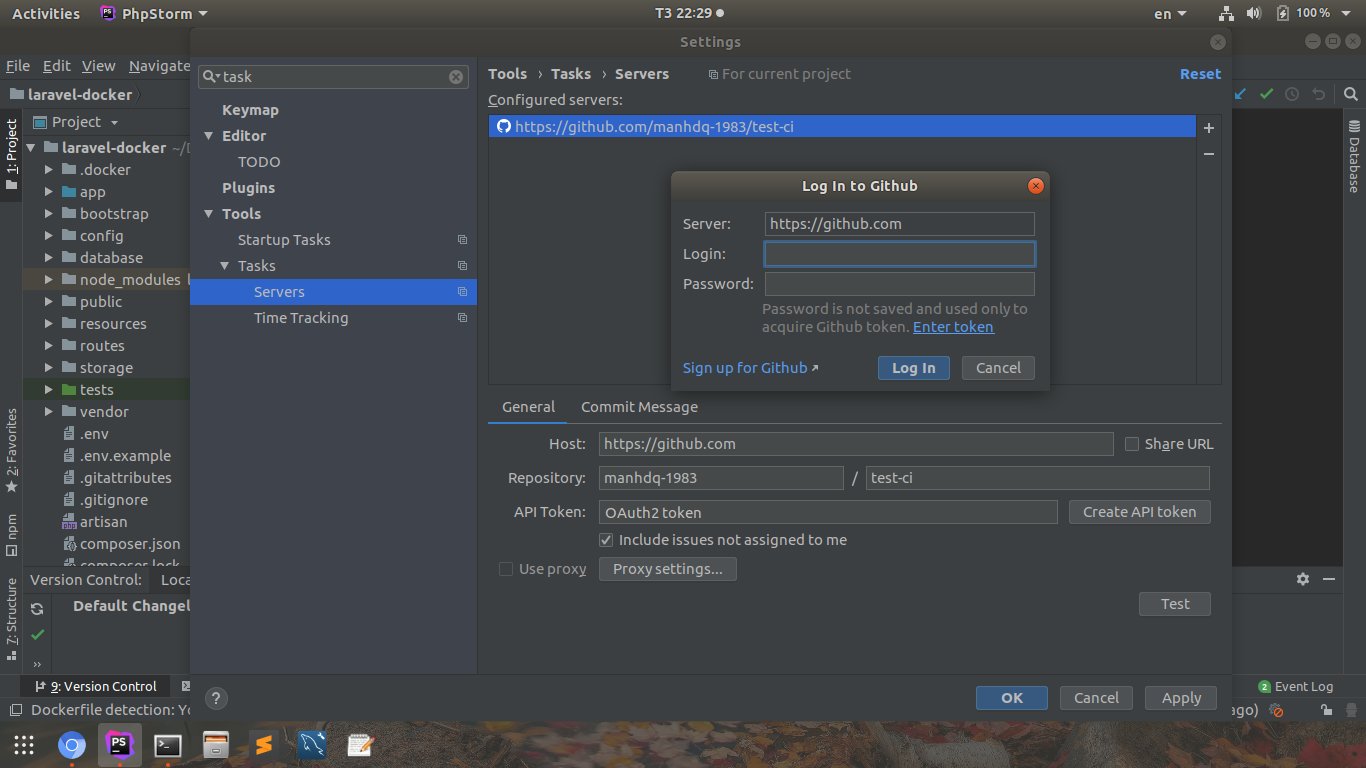Refresh changes in the Version Control panel
Screen dimensions: 1366x768
coord(37,608)
